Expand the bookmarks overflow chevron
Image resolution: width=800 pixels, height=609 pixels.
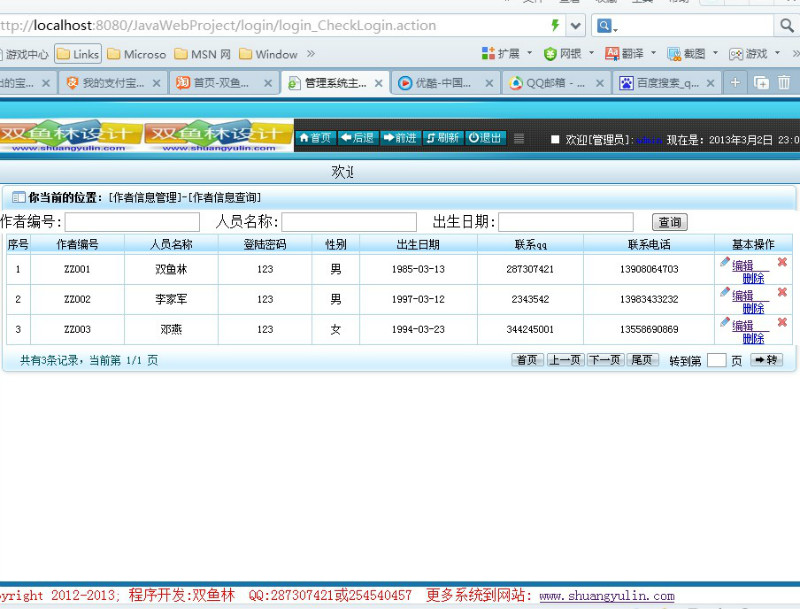311,54
